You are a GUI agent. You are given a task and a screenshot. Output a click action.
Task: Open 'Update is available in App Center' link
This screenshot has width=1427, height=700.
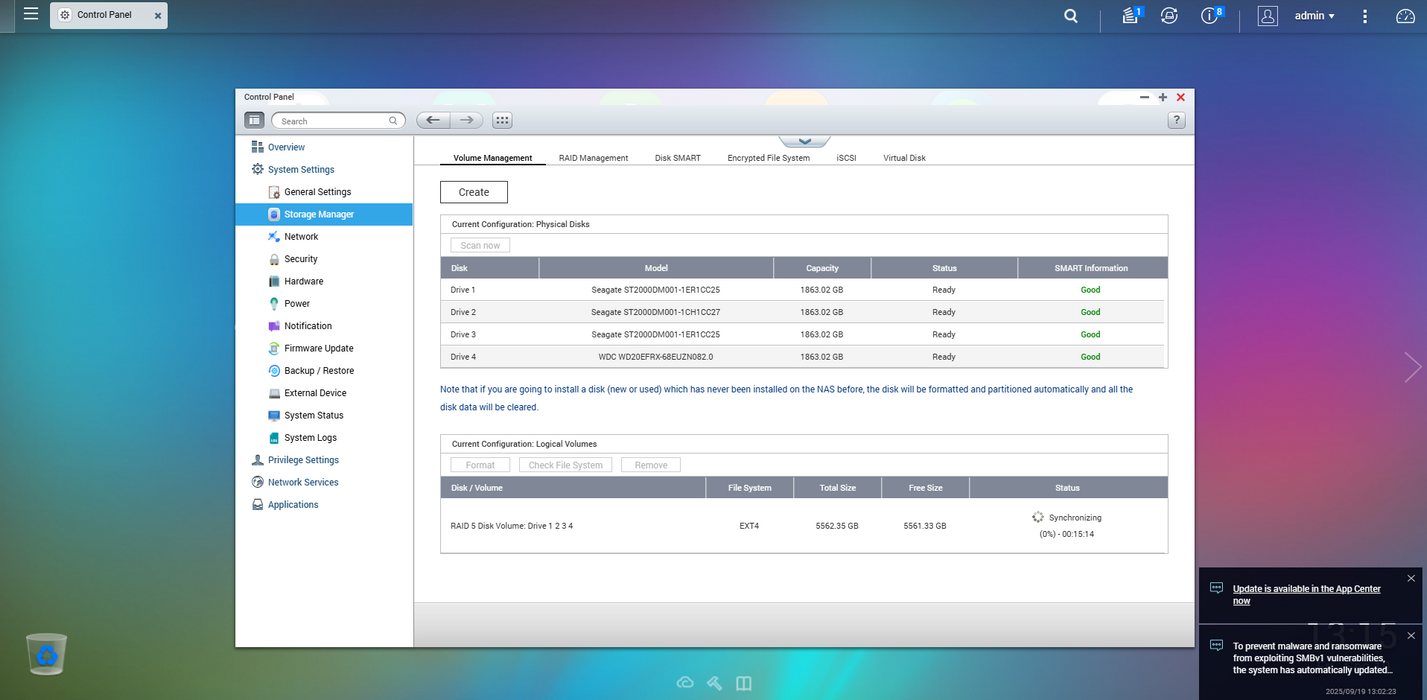pyautogui.click(x=1306, y=595)
